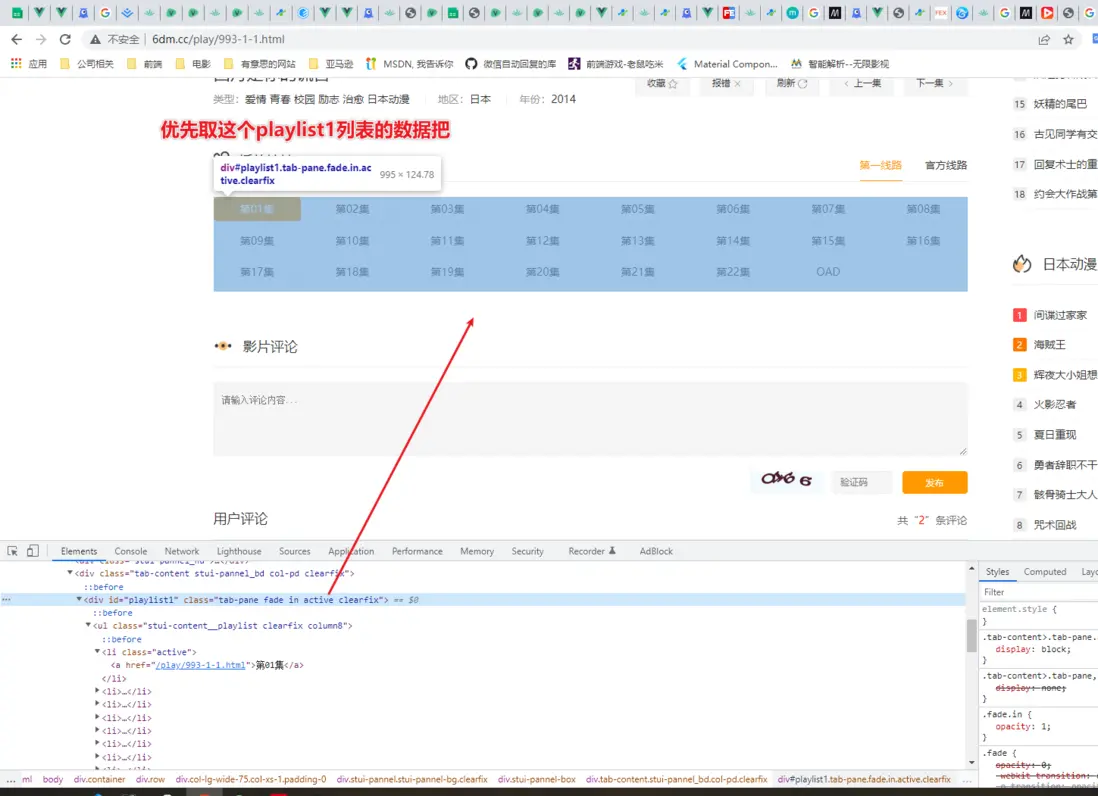
Task: Open the 有意思的网站 bookmark folder
Action: tap(259, 64)
